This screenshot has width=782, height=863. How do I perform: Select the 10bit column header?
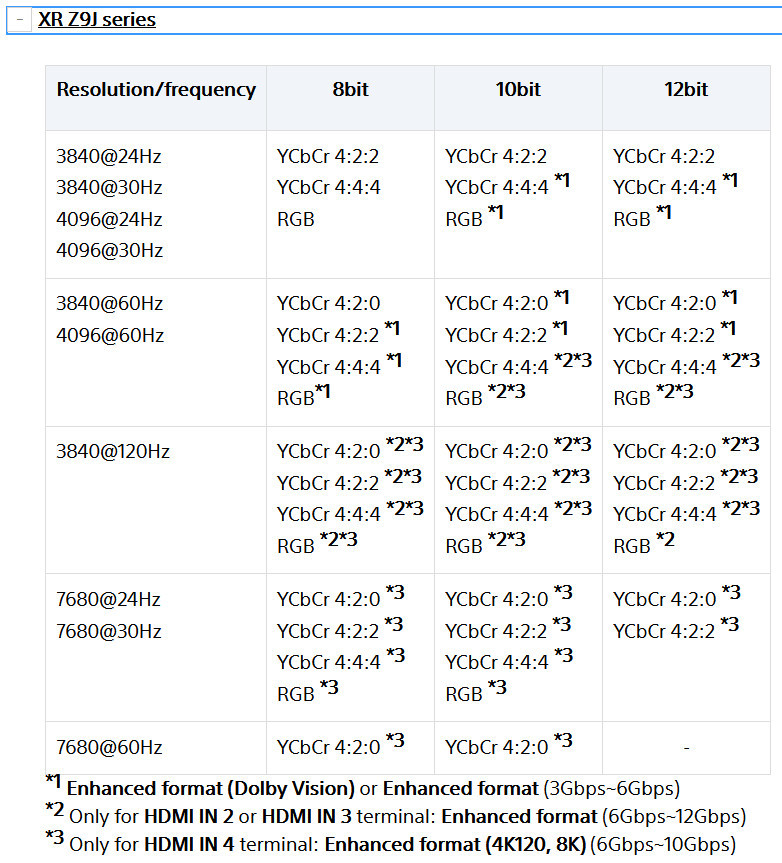pos(518,90)
